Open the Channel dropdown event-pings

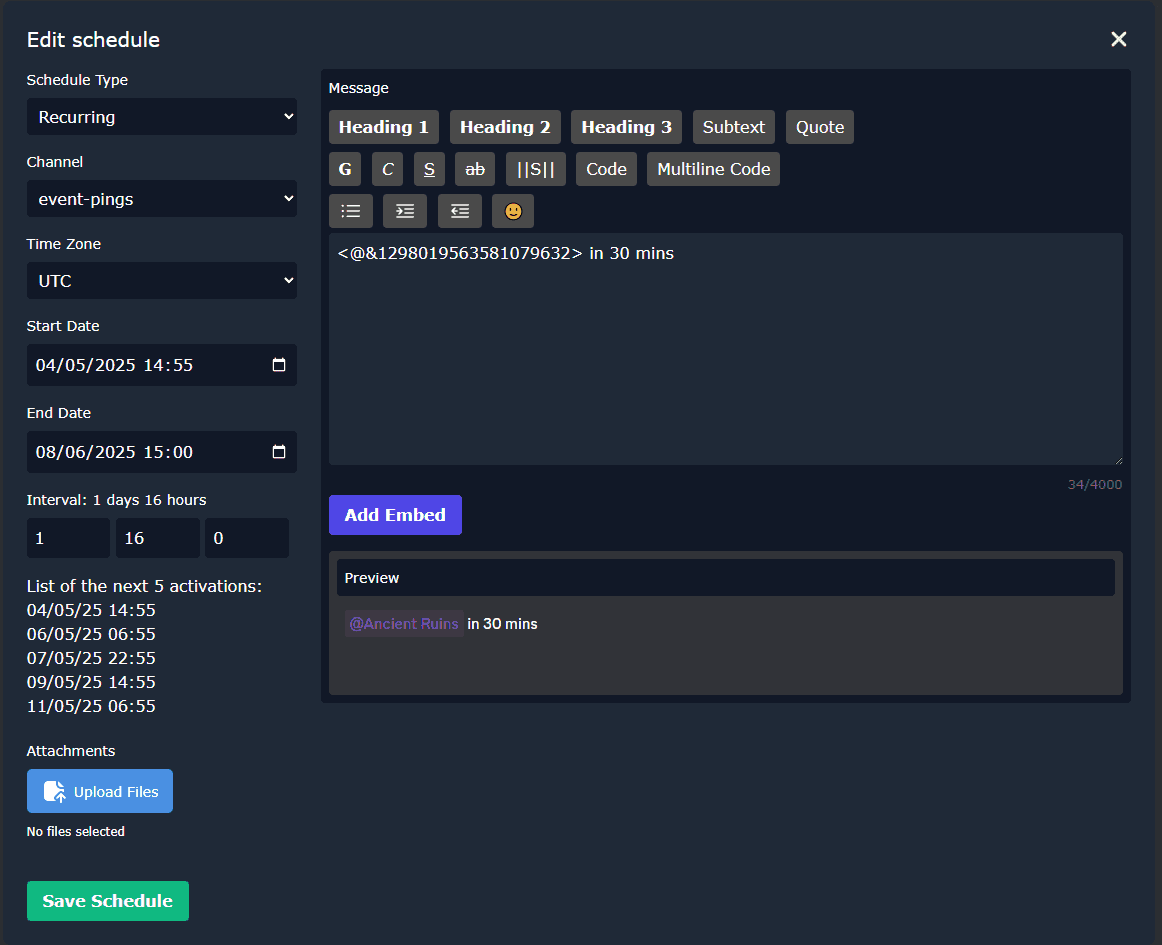162,199
